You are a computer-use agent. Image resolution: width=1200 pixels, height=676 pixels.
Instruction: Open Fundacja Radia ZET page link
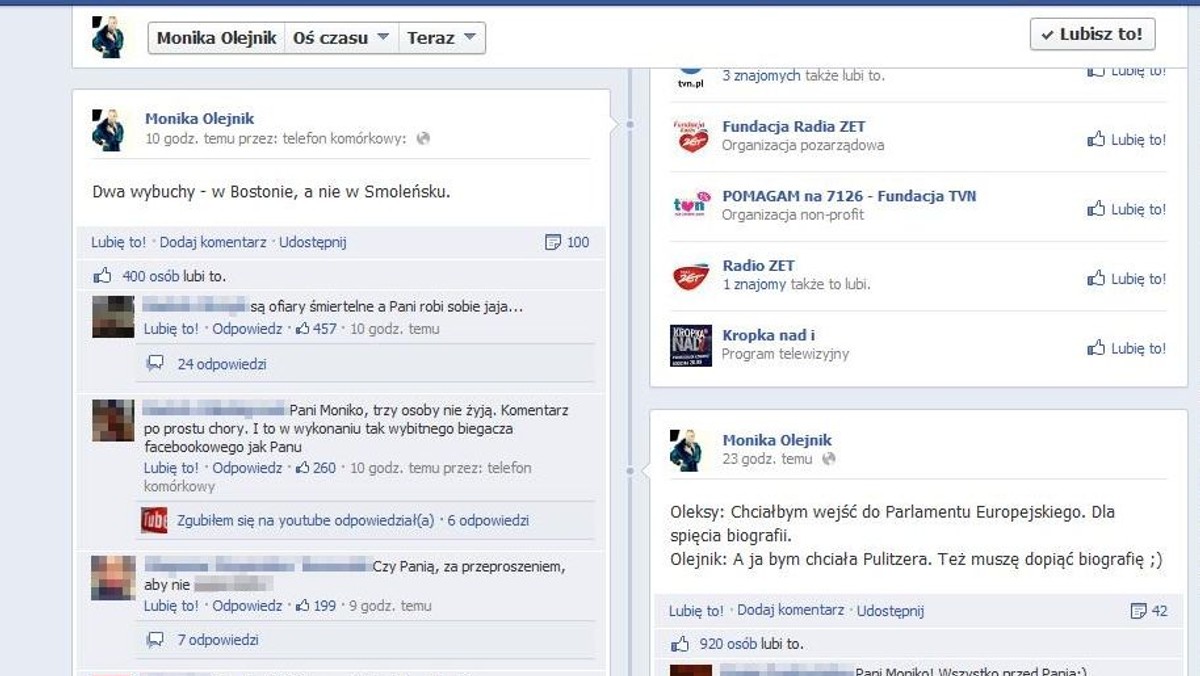tap(793, 126)
